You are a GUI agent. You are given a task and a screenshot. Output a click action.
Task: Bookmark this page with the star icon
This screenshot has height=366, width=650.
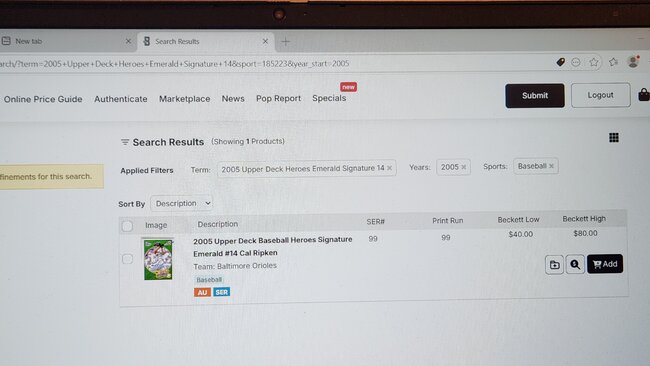594,62
